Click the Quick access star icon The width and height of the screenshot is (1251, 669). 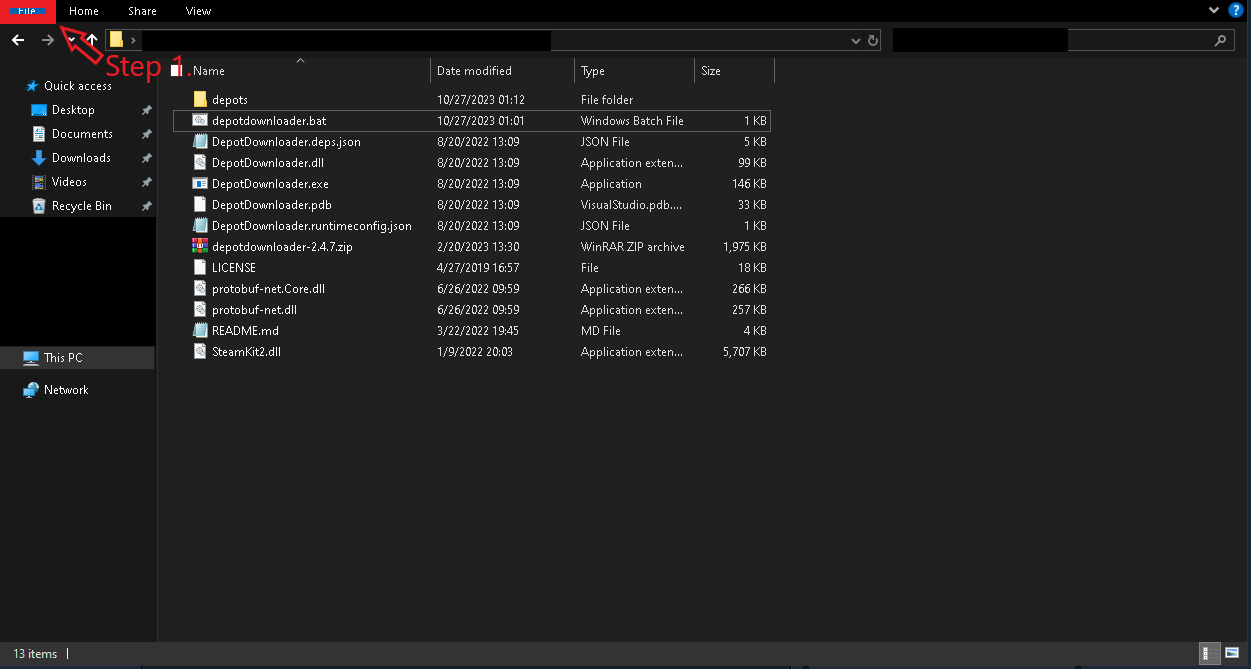(32, 86)
